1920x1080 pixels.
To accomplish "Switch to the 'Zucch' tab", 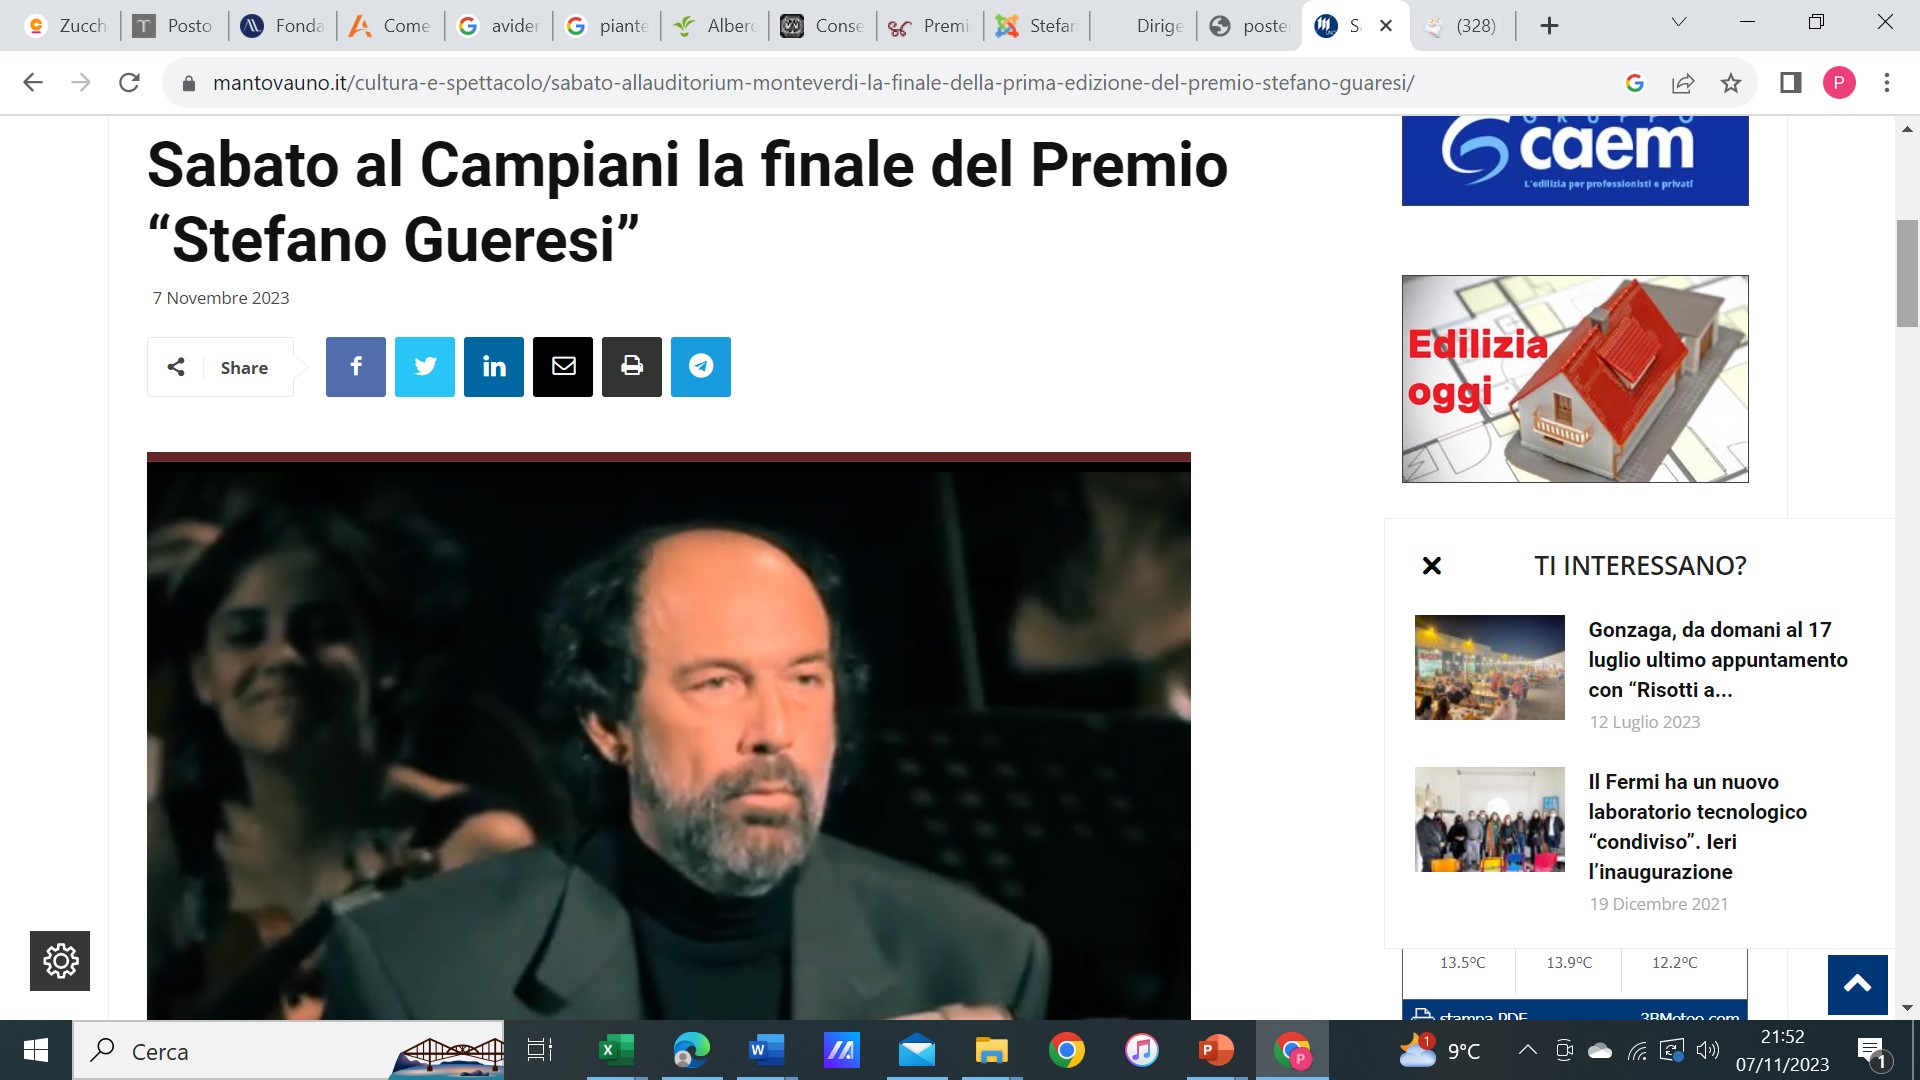I will (66, 26).
